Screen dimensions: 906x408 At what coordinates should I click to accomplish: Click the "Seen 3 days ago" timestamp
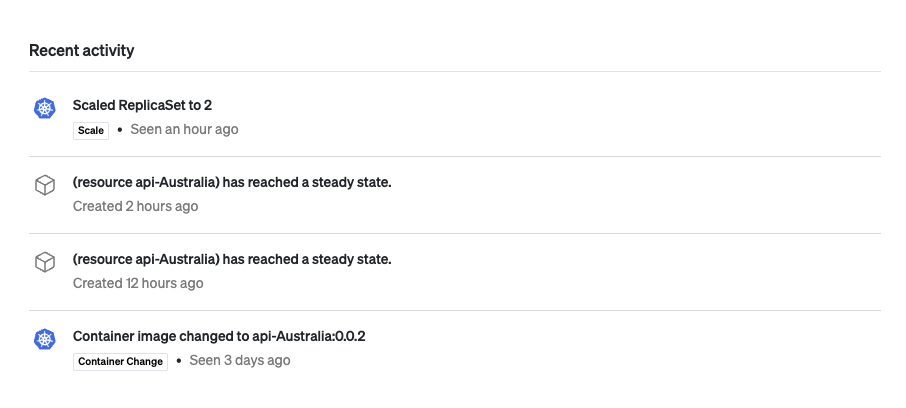coord(240,360)
